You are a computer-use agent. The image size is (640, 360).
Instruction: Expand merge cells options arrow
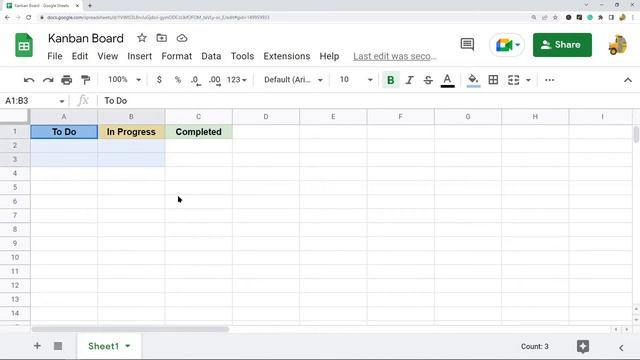coord(528,80)
